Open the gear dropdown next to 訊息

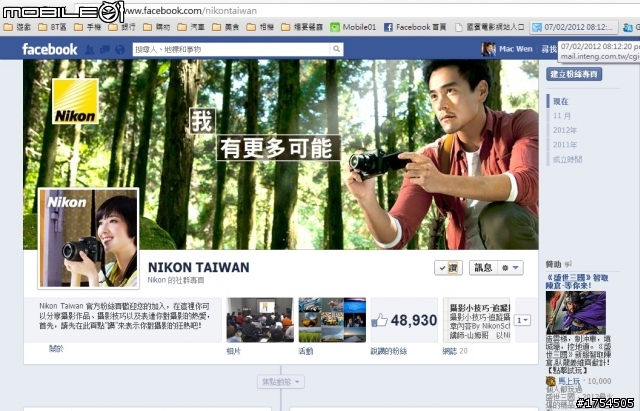pyautogui.click(x=510, y=268)
